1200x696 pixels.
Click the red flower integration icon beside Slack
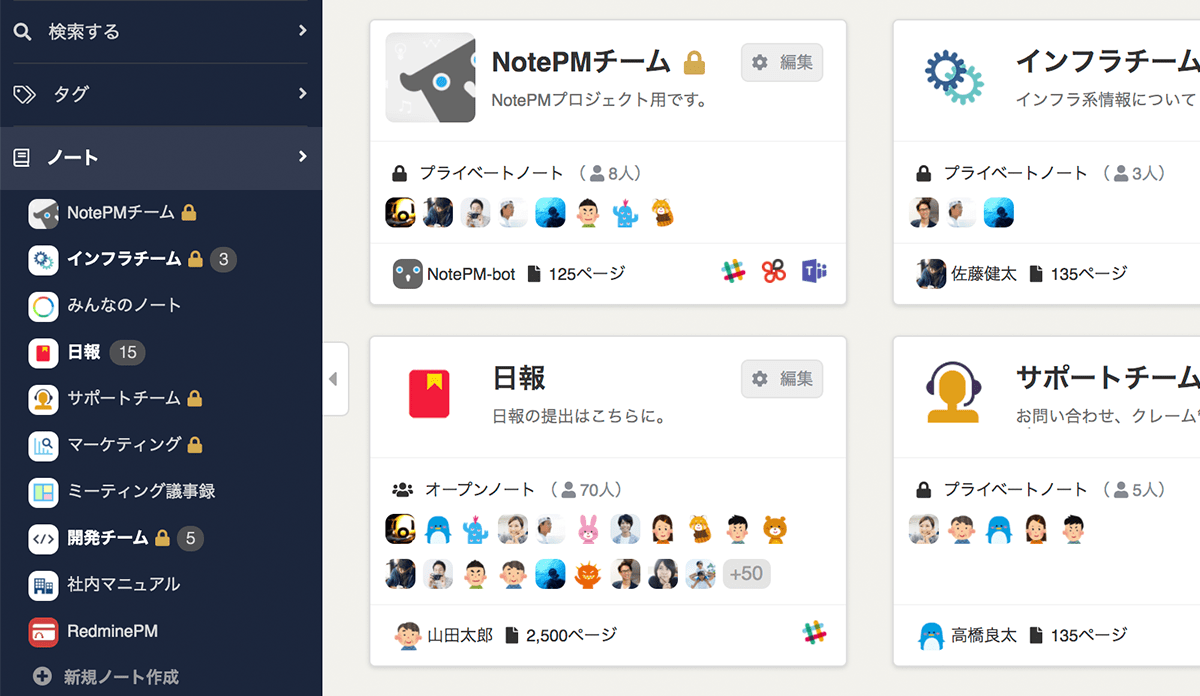773,272
